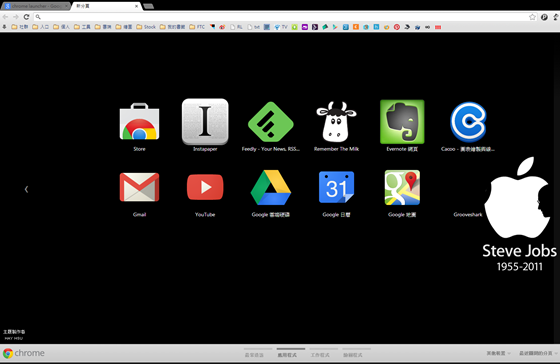
Task: Expand the recently closed tabs menu
Action: pyautogui.click(x=539, y=353)
